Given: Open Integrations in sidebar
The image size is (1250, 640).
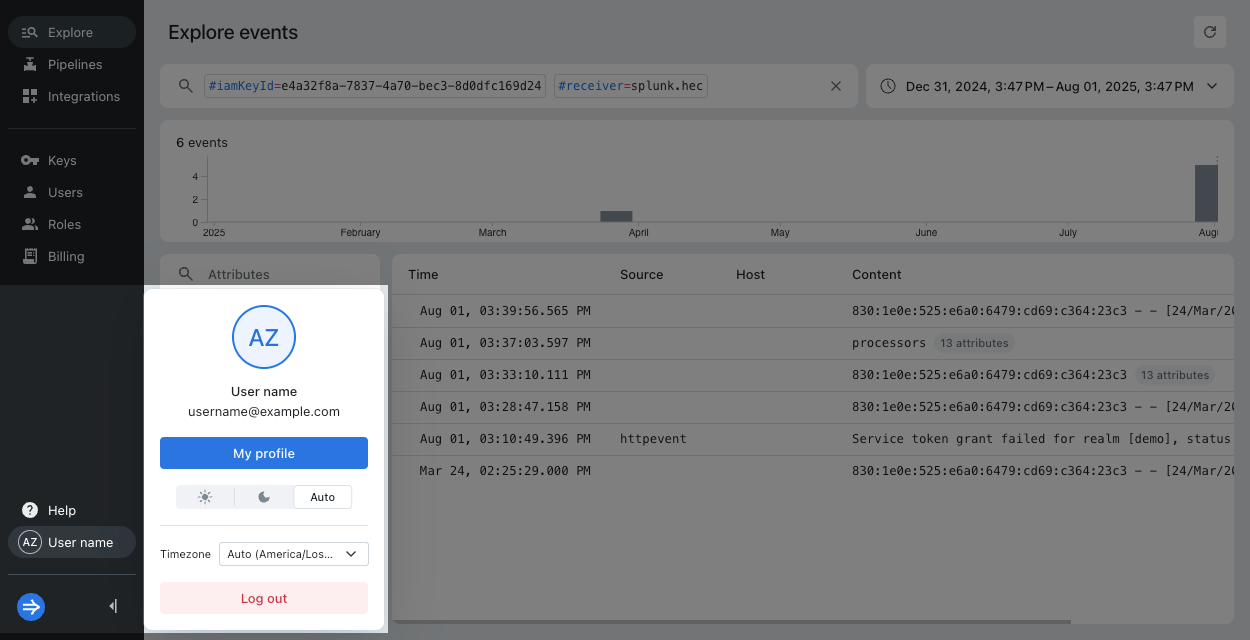Looking at the screenshot, I should [72, 96].
